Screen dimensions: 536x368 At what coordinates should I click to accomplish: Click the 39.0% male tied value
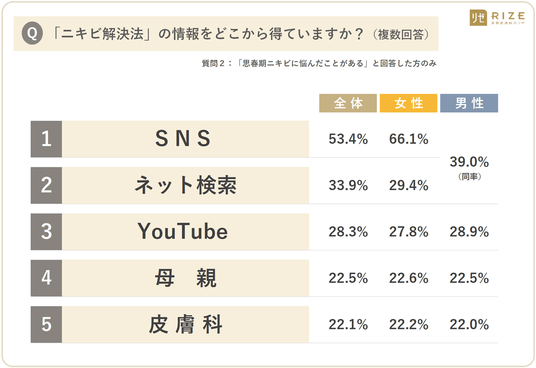click(469, 162)
